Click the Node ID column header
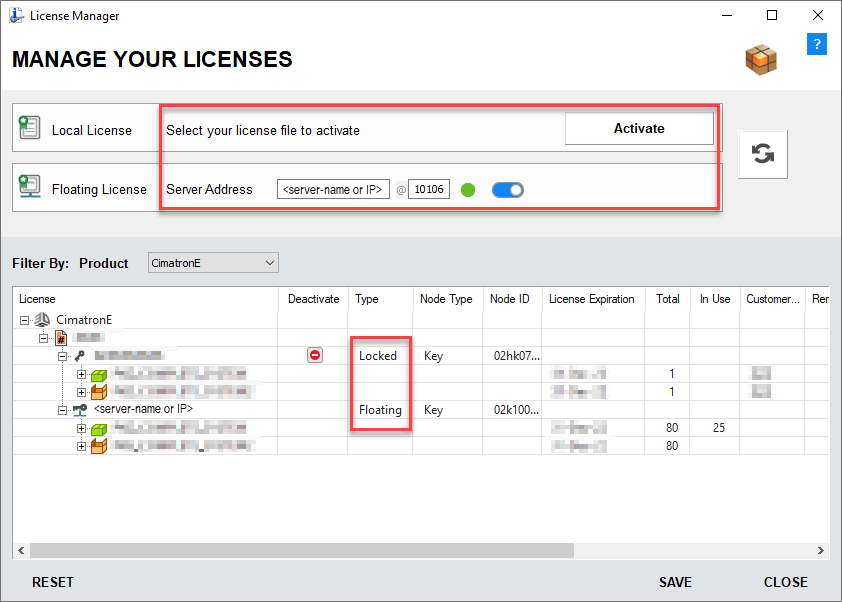The height and width of the screenshot is (602, 842). pos(512,299)
